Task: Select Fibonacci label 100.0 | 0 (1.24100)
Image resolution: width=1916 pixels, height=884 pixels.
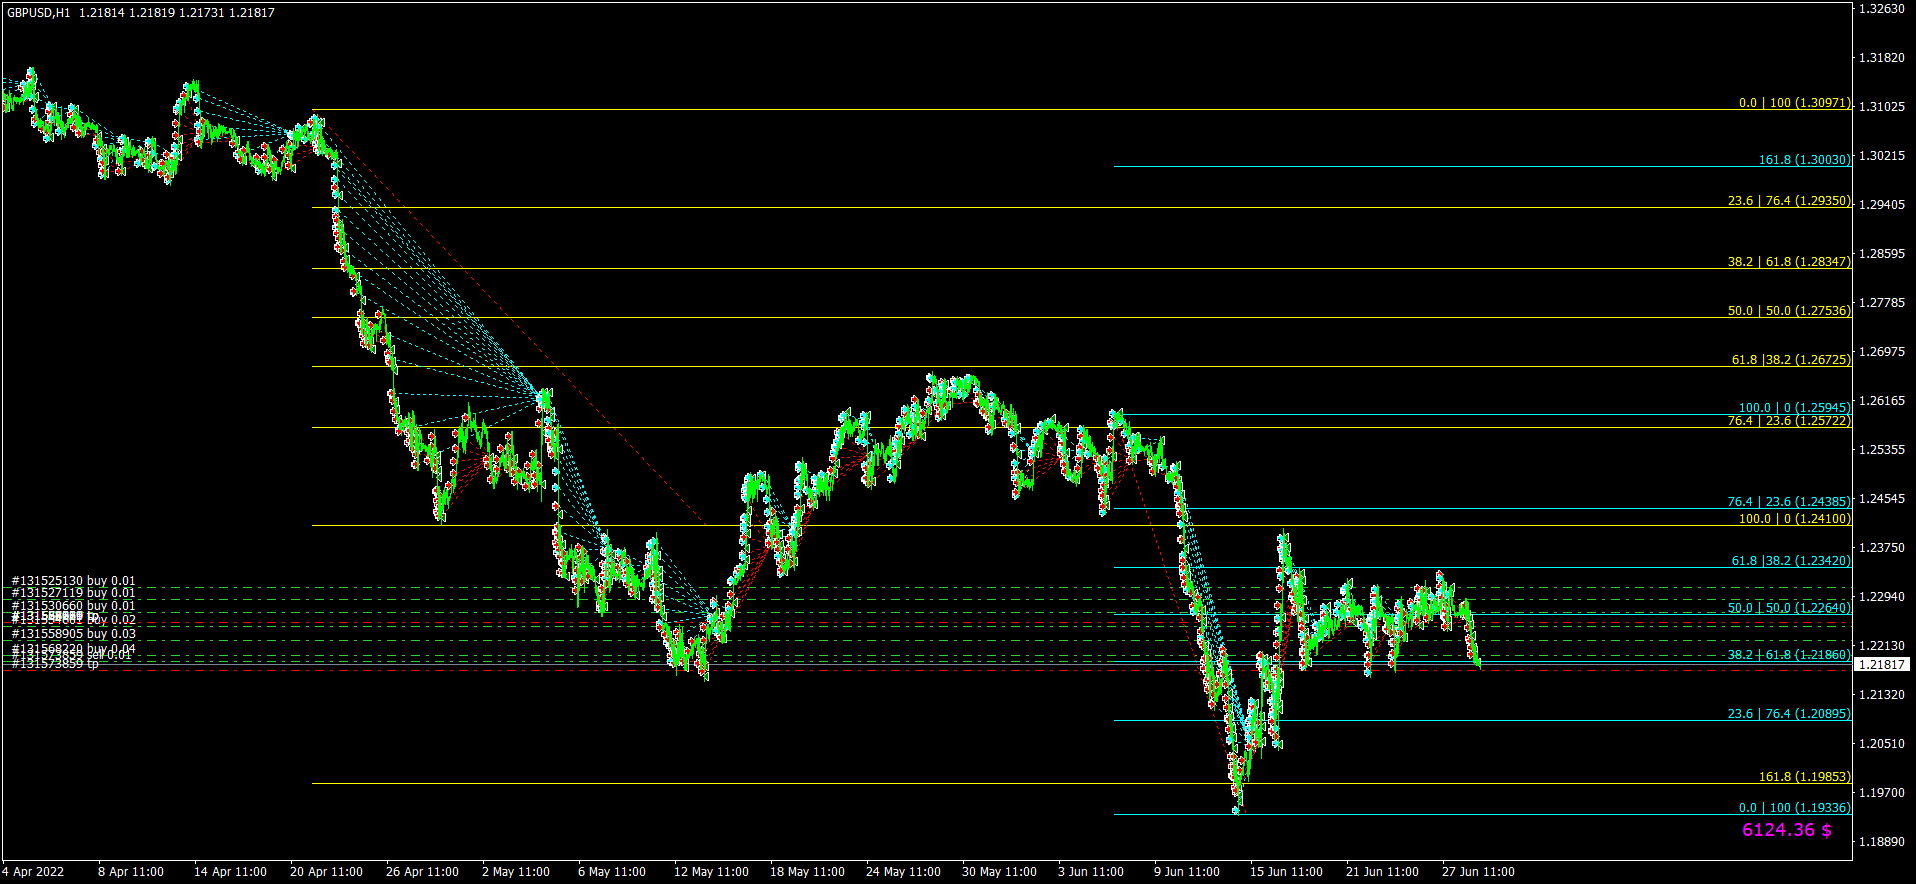Action: point(1794,519)
